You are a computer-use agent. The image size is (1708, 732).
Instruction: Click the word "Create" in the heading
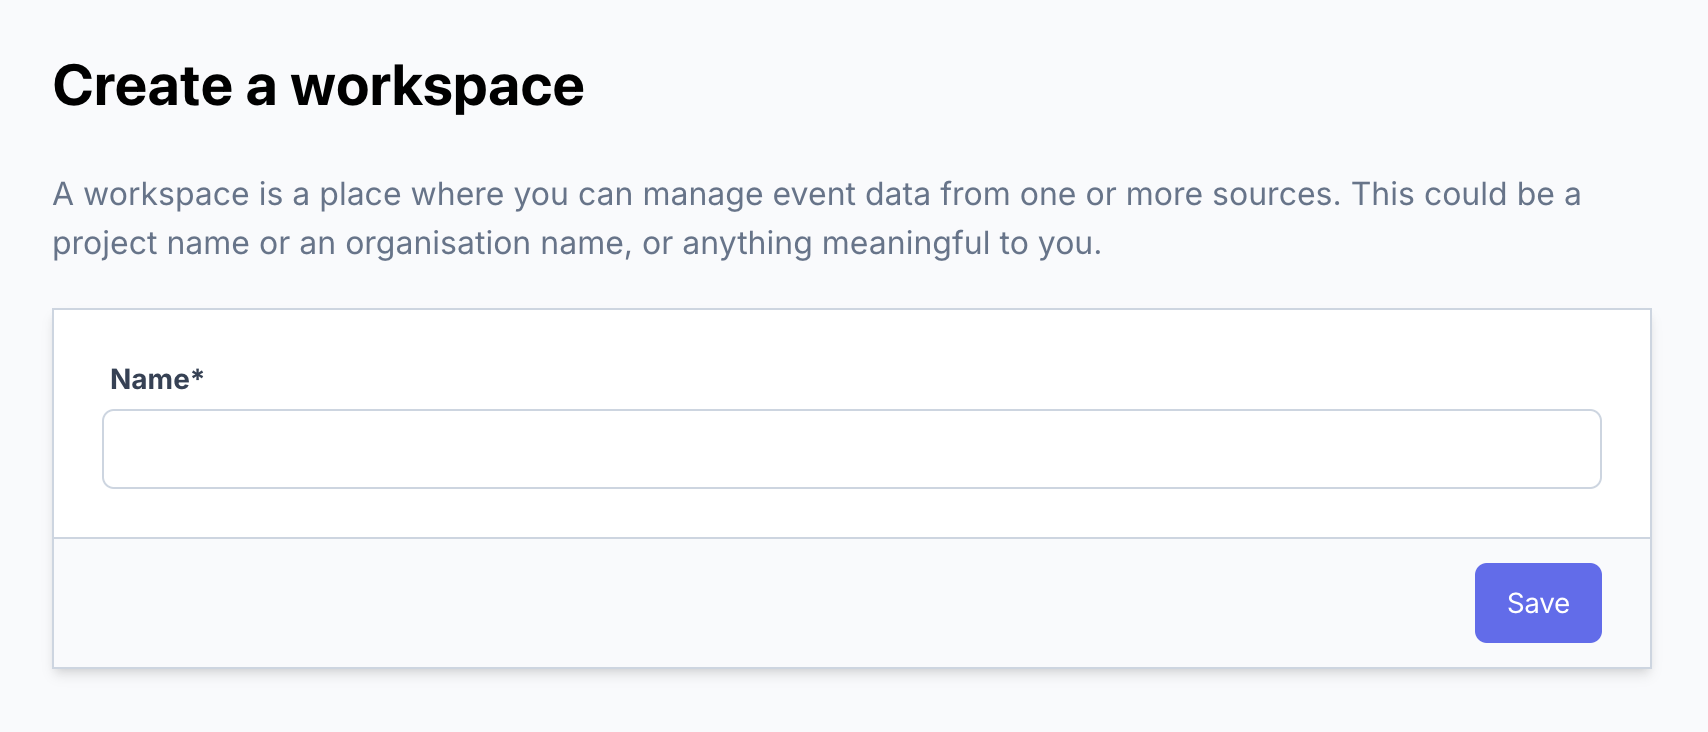click(x=143, y=86)
